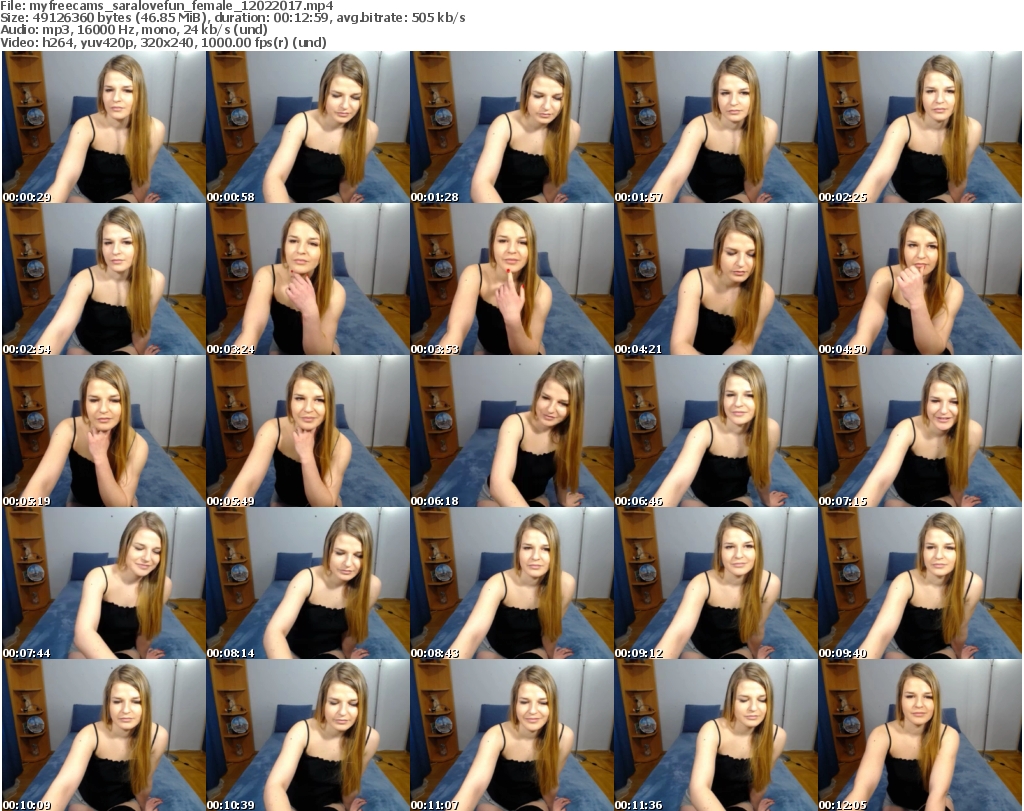Select the thumbnail timestamped 00:10:09
The height and width of the screenshot is (811, 1024).
pyautogui.click(x=104, y=735)
